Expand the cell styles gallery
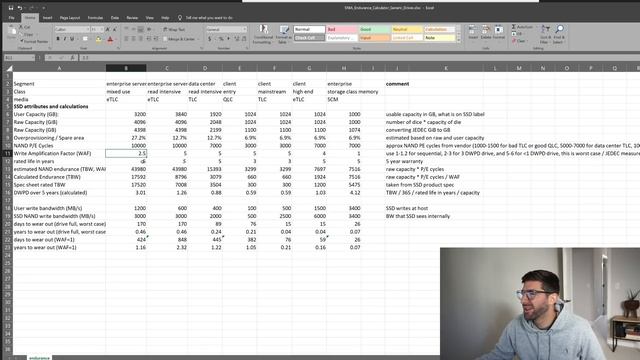Image resolution: width=640 pixels, height=360 pixels. (x=458, y=40)
